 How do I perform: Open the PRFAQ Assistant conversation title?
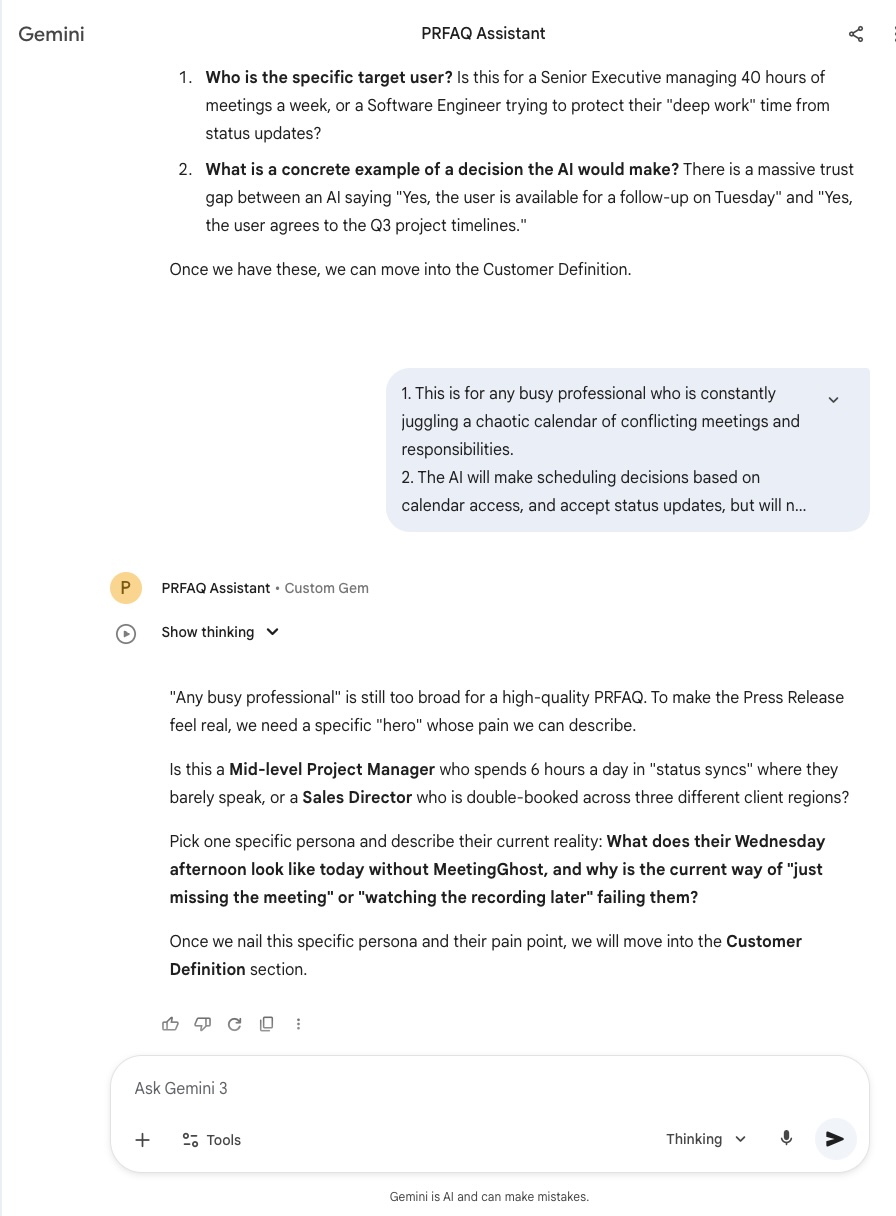coord(483,34)
